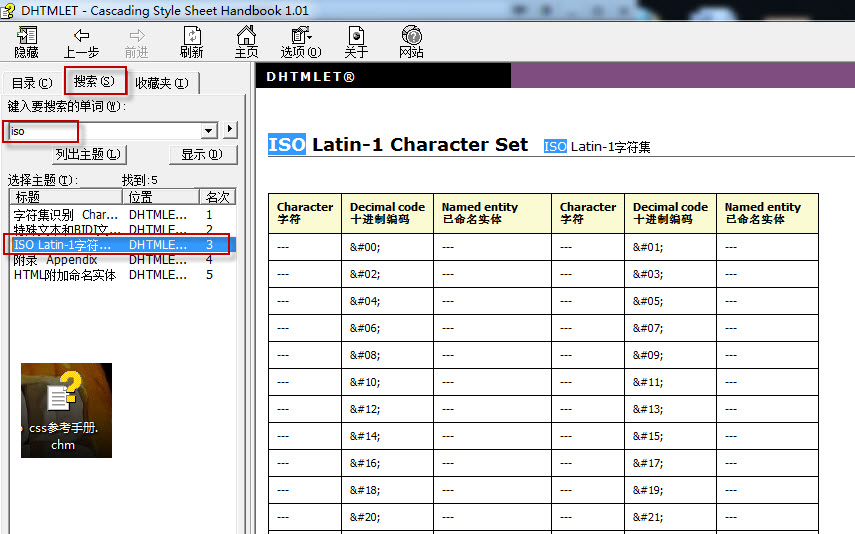Select the 搜索 (Search) tab
This screenshot has width=855, height=534.
[x=94, y=81]
